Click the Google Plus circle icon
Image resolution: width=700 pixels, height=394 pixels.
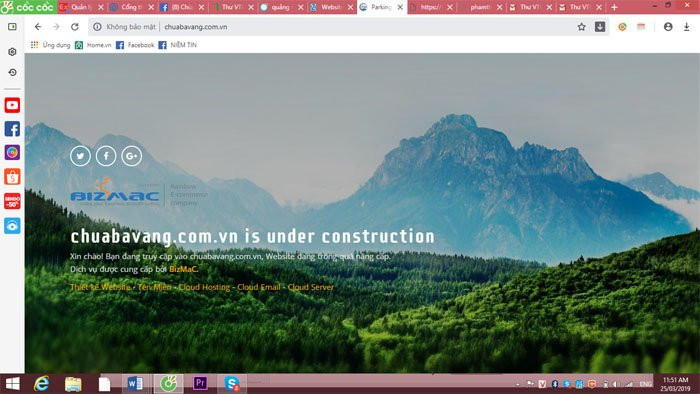pos(132,156)
